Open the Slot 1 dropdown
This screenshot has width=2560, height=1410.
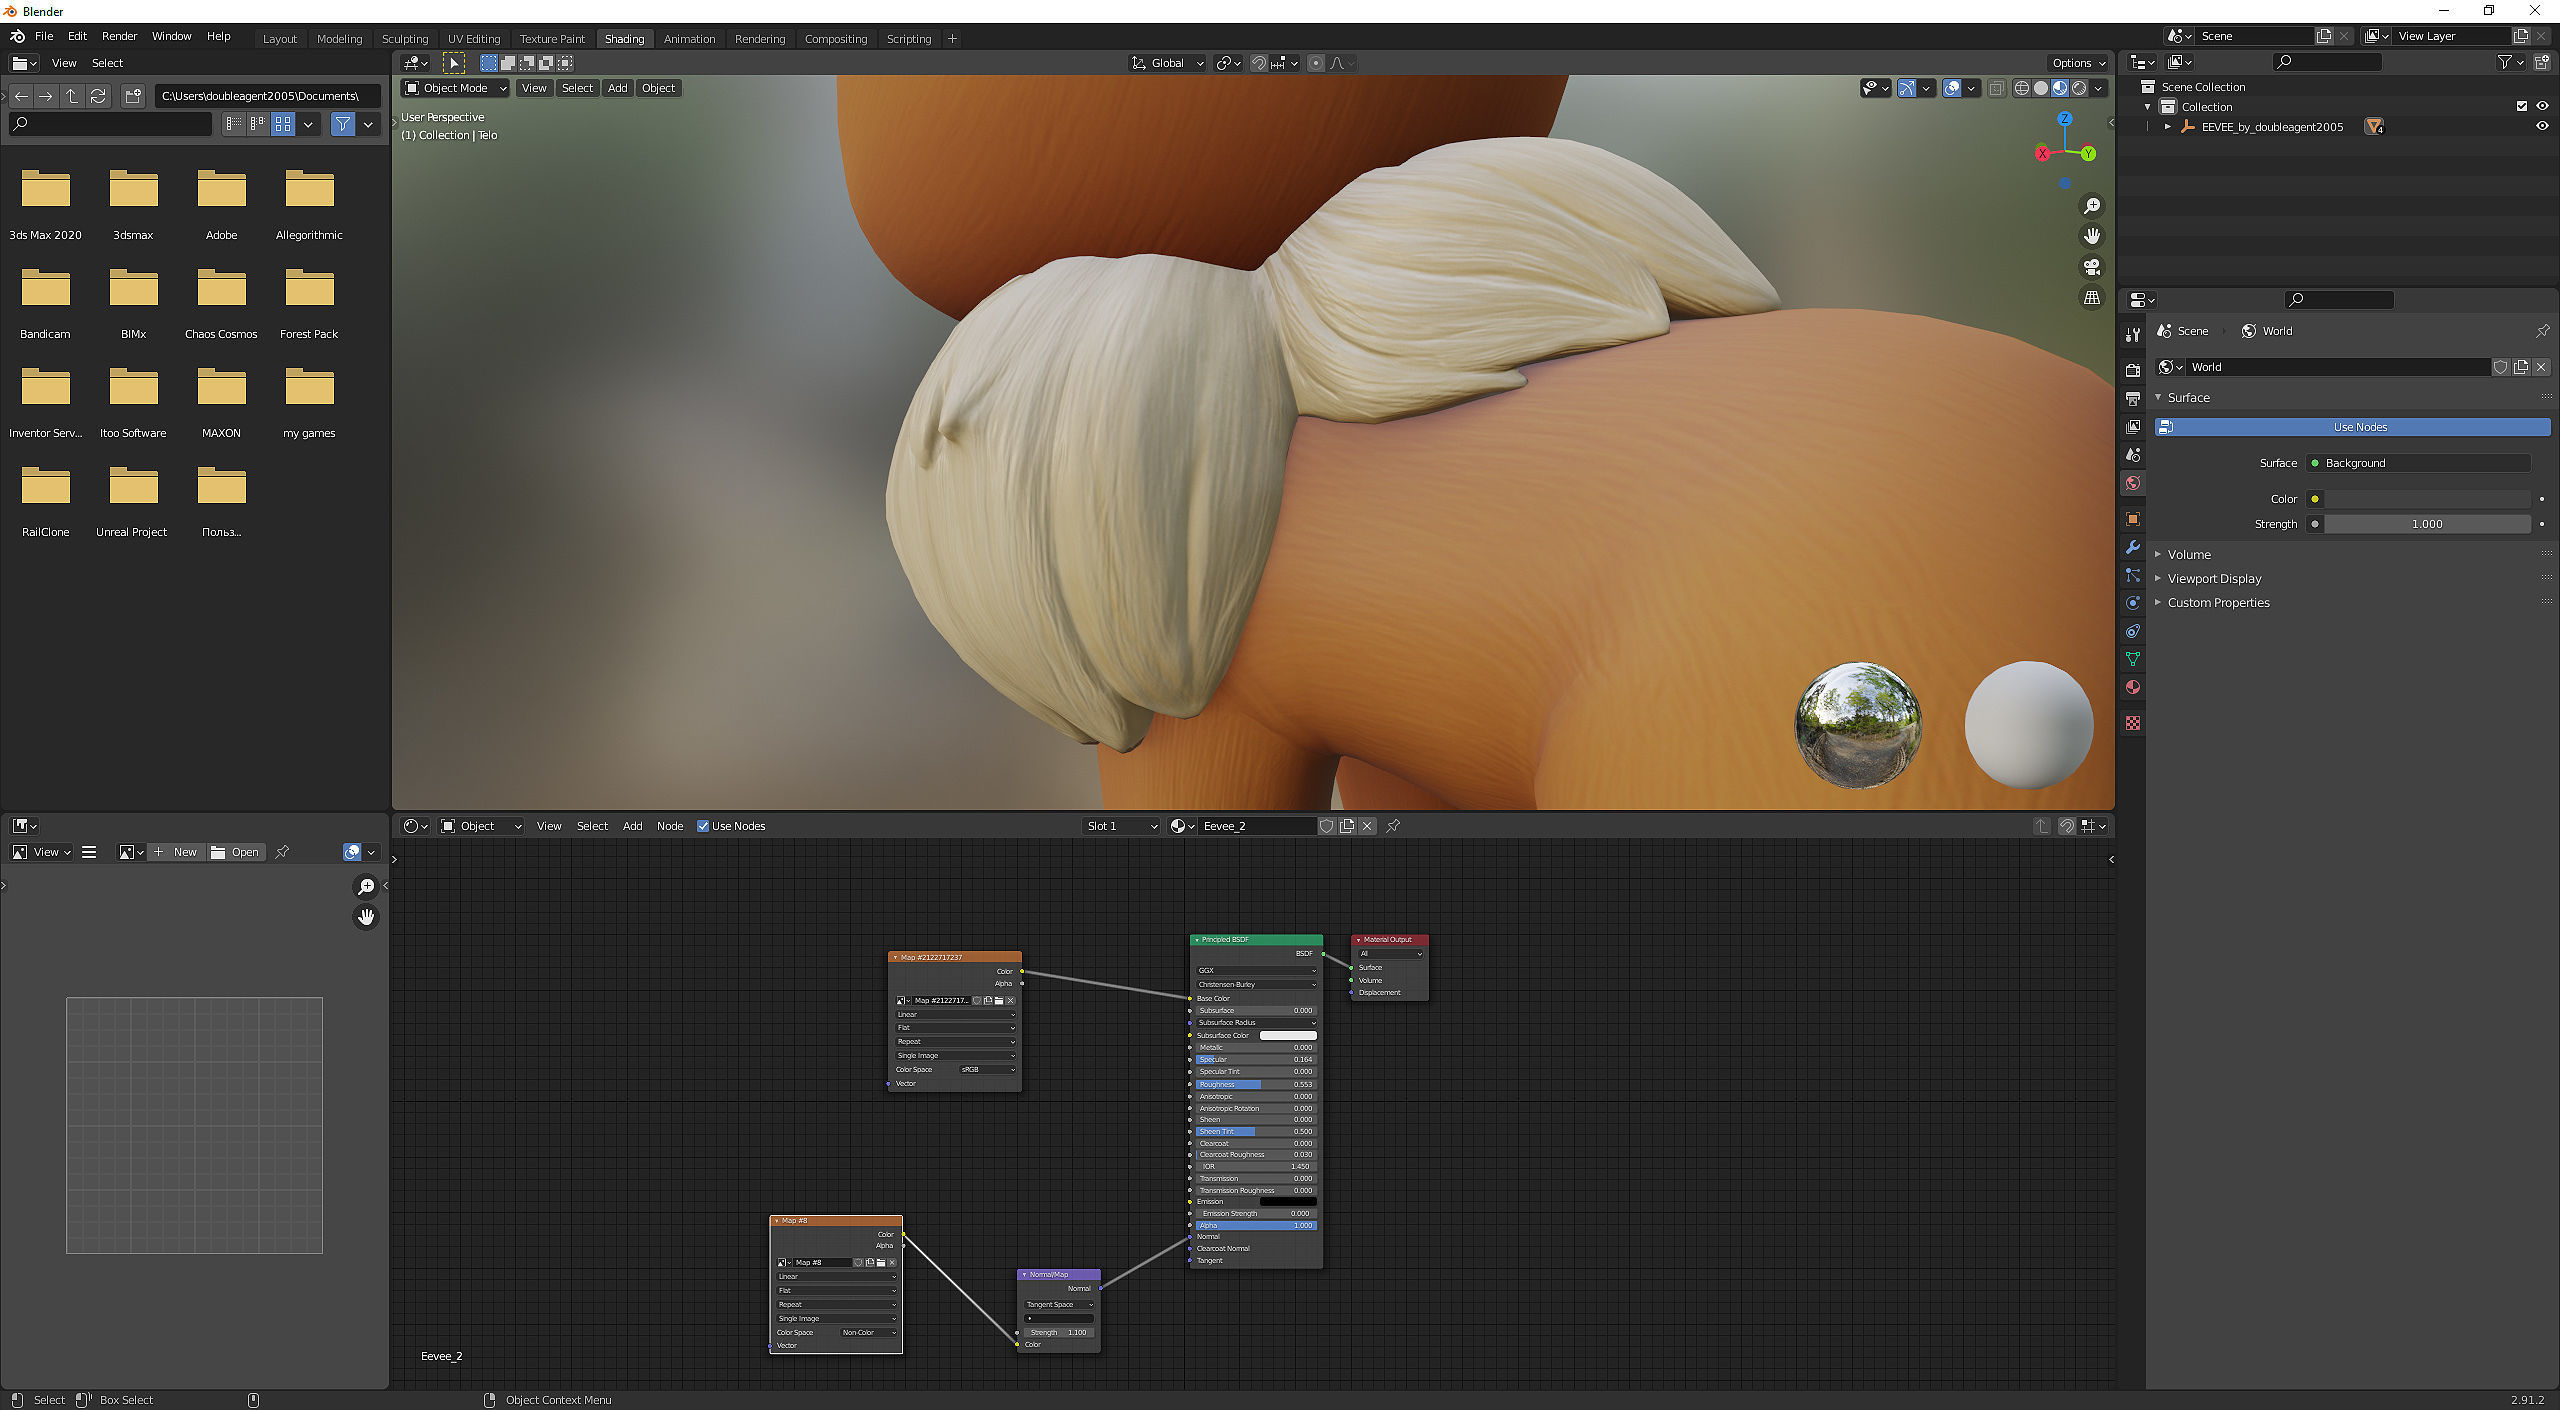pos(1120,826)
